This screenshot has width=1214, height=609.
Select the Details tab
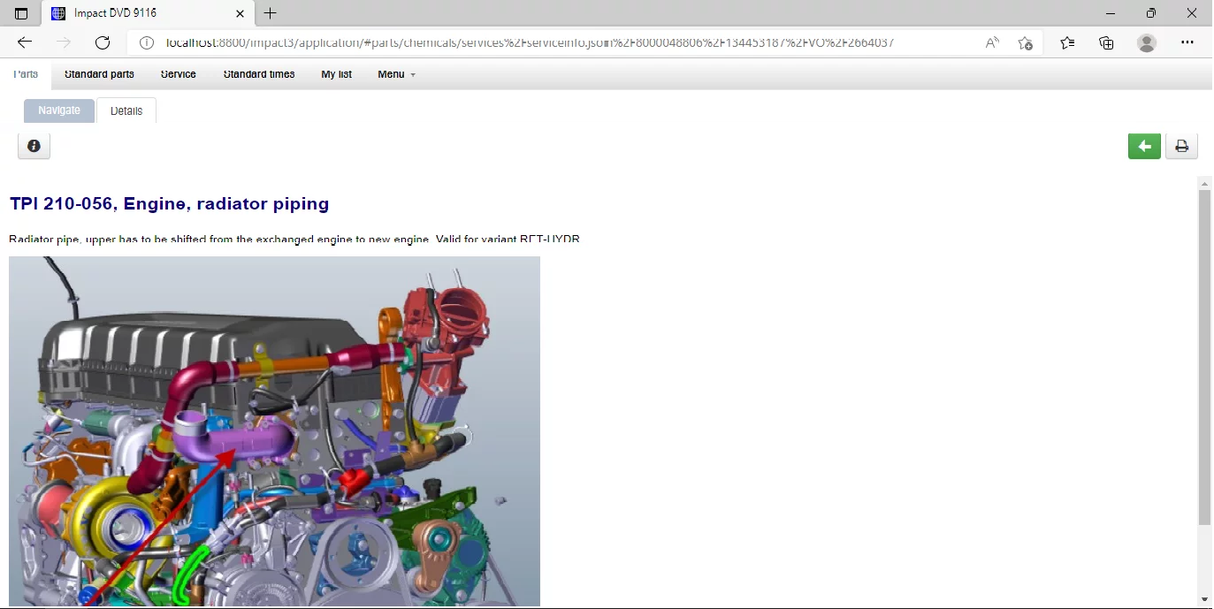[x=126, y=111]
